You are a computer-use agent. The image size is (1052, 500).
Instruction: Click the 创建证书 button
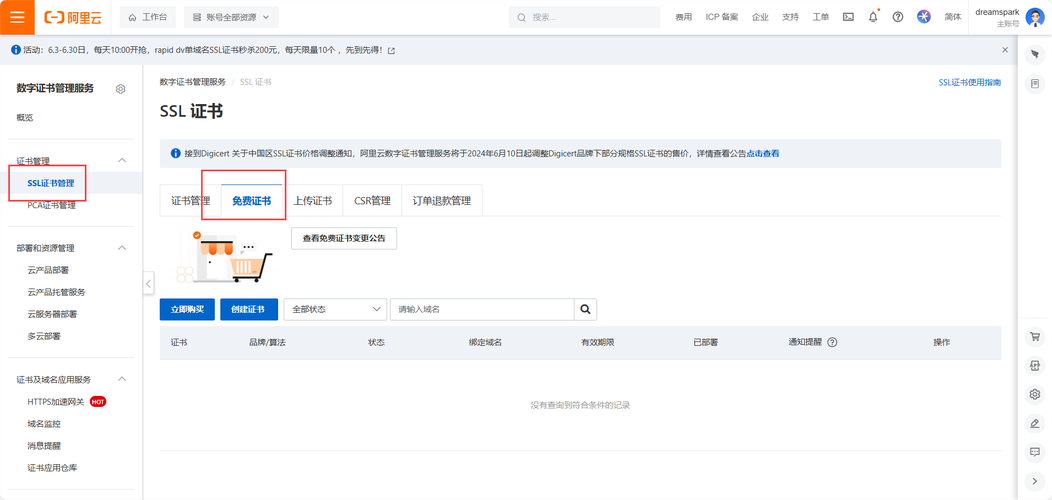(248, 309)
